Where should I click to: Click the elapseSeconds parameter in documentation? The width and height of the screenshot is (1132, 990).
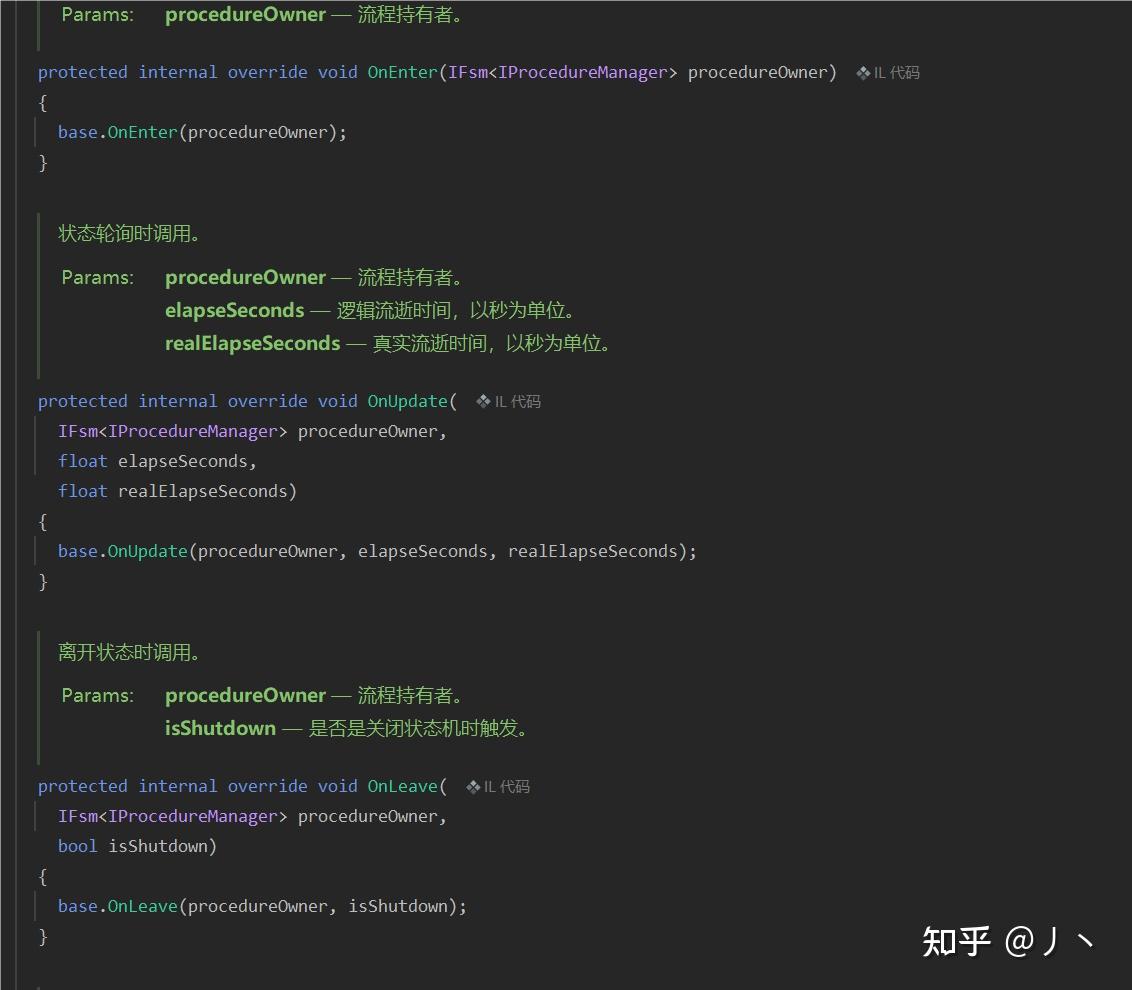234,310
